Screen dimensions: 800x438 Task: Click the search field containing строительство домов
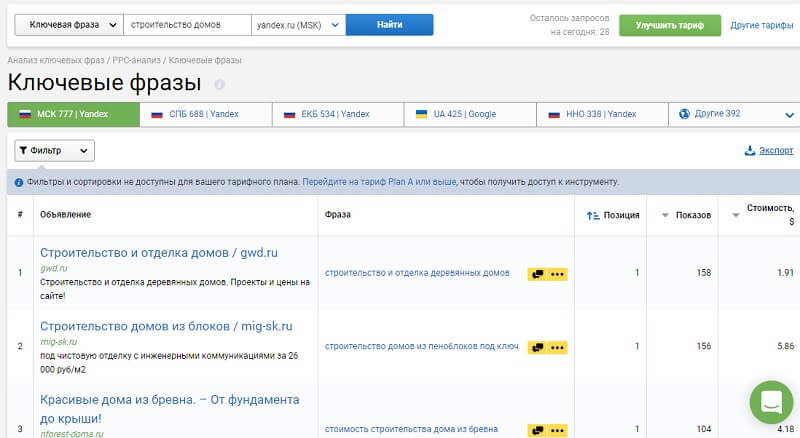click(187, 25)
